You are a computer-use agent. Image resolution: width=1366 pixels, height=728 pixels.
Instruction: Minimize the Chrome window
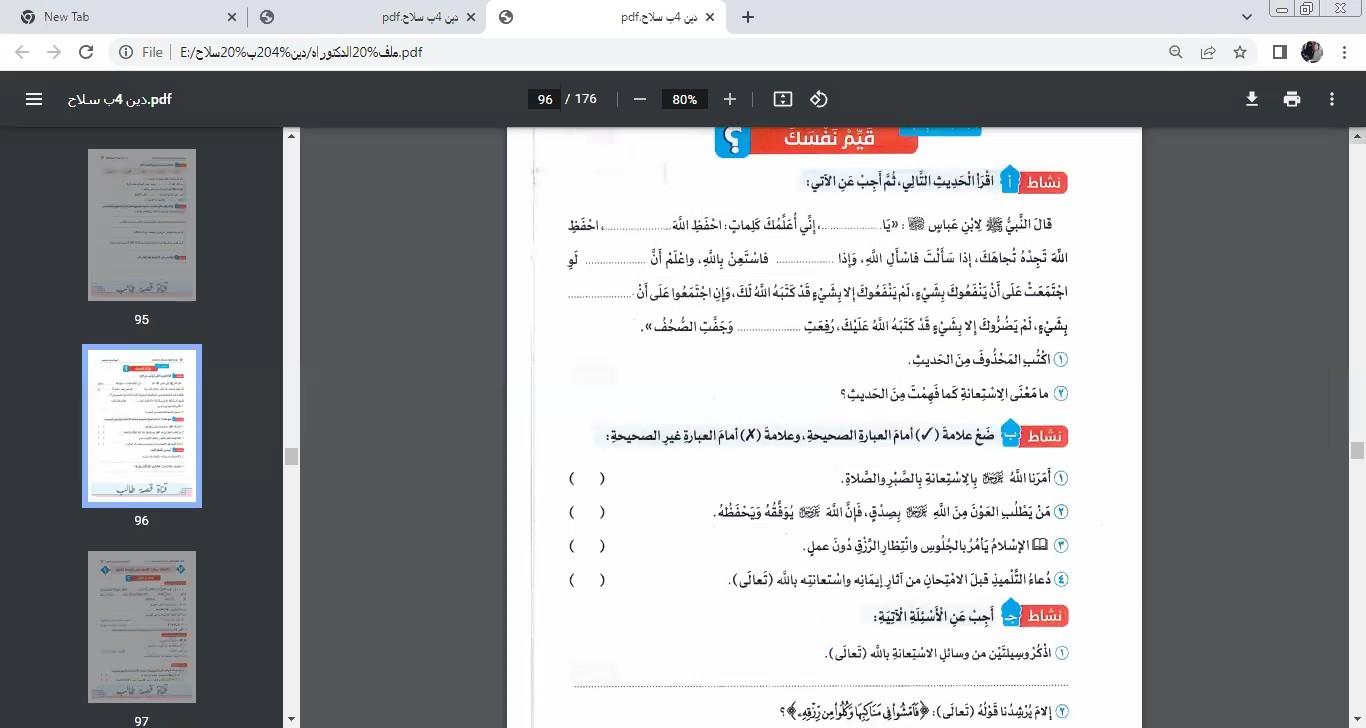click(1281, 9)
